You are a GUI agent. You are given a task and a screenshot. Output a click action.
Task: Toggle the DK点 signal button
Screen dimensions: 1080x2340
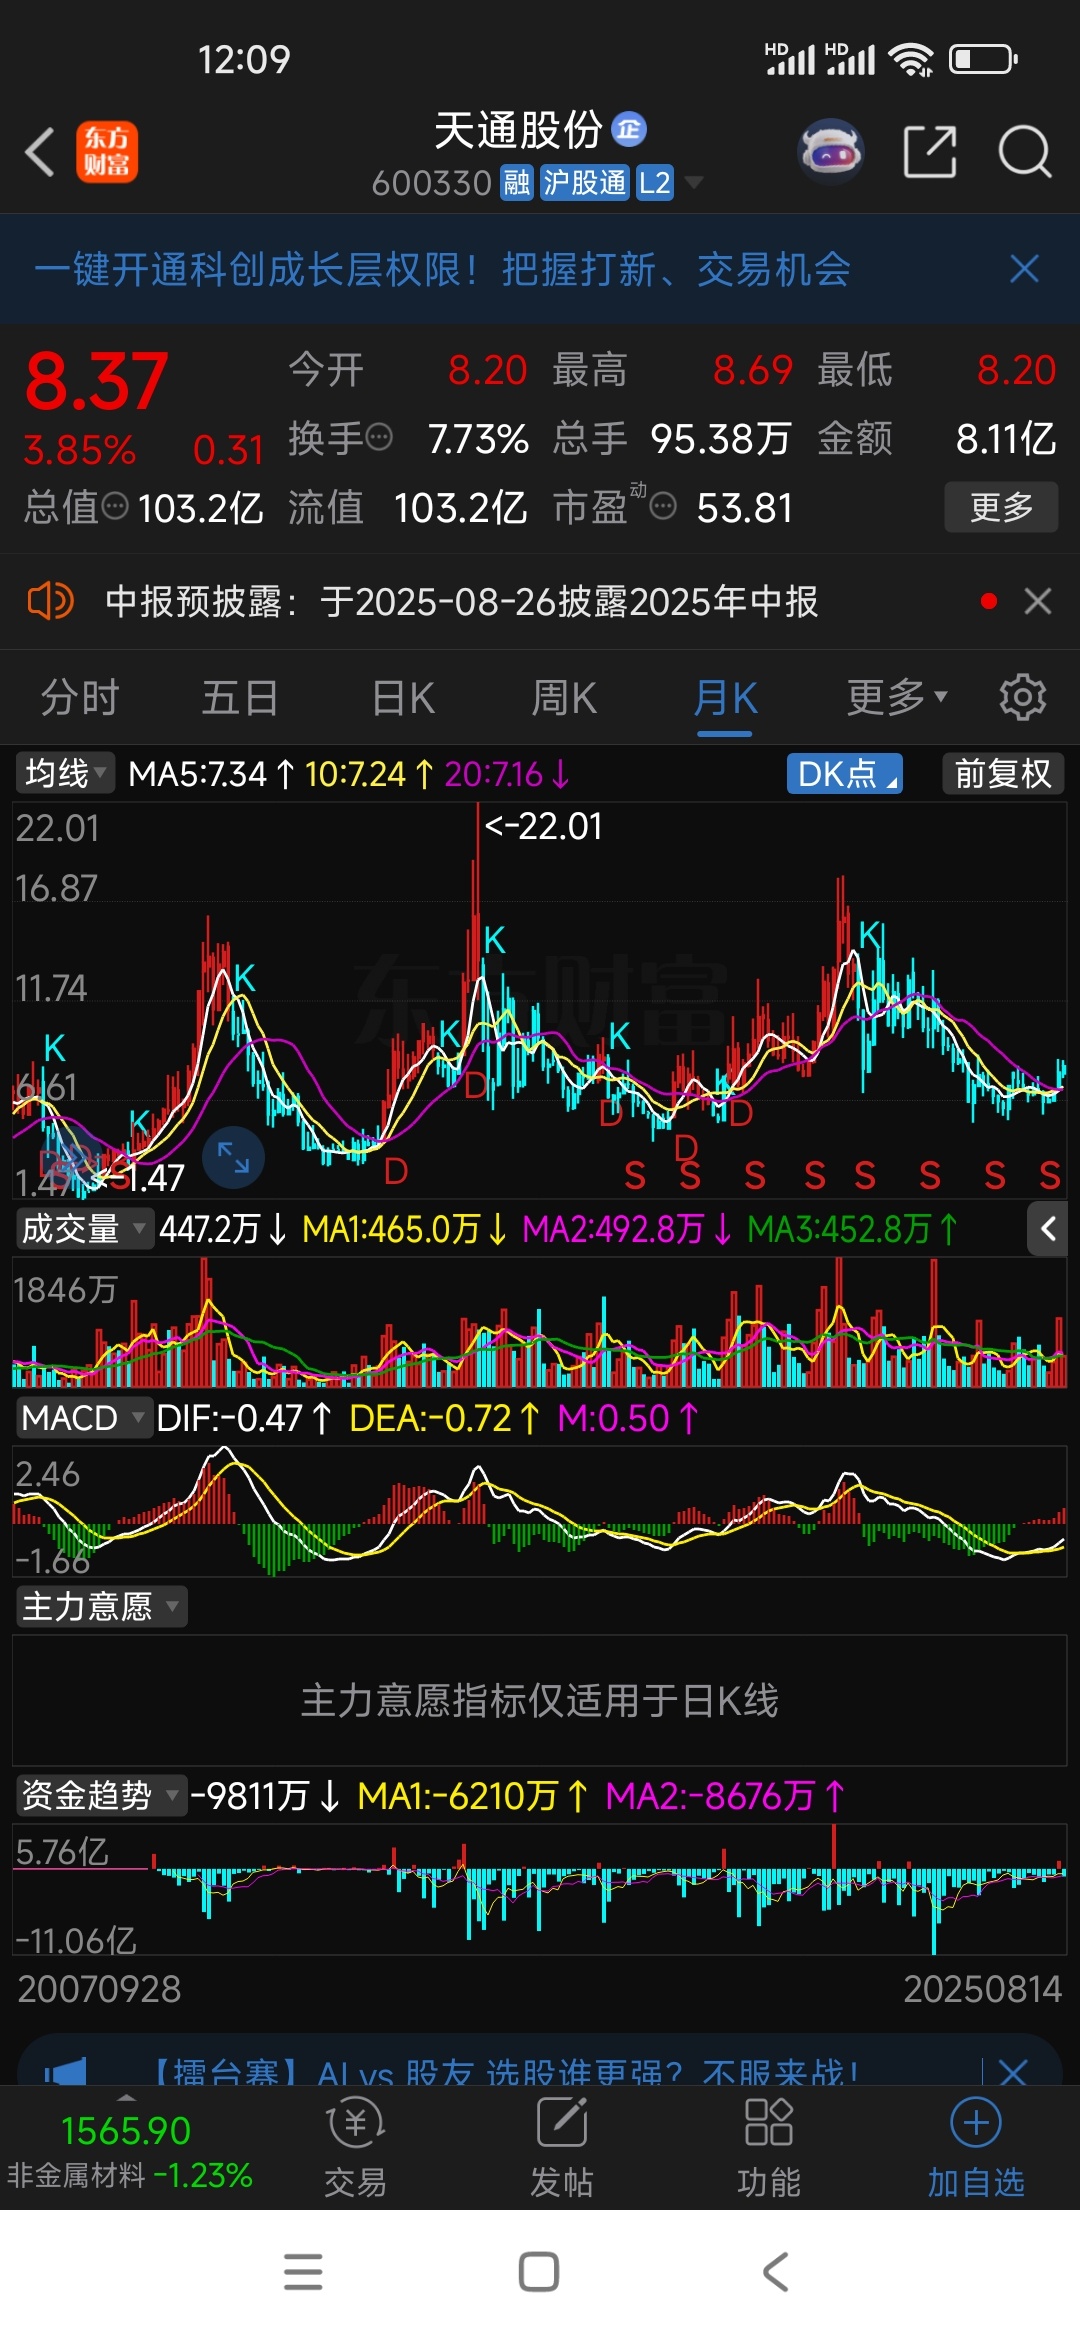[846, 774]
